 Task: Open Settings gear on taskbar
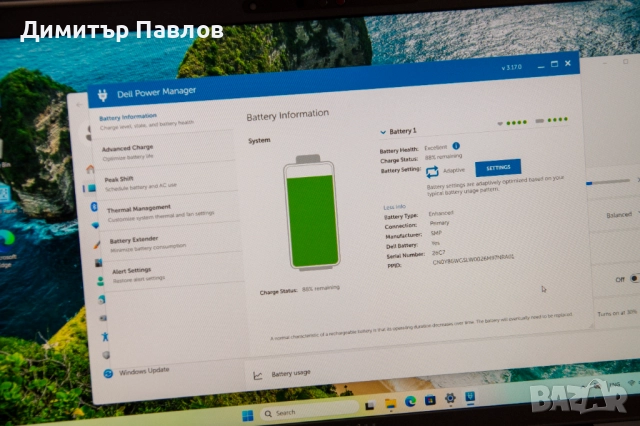click(450, 398)
